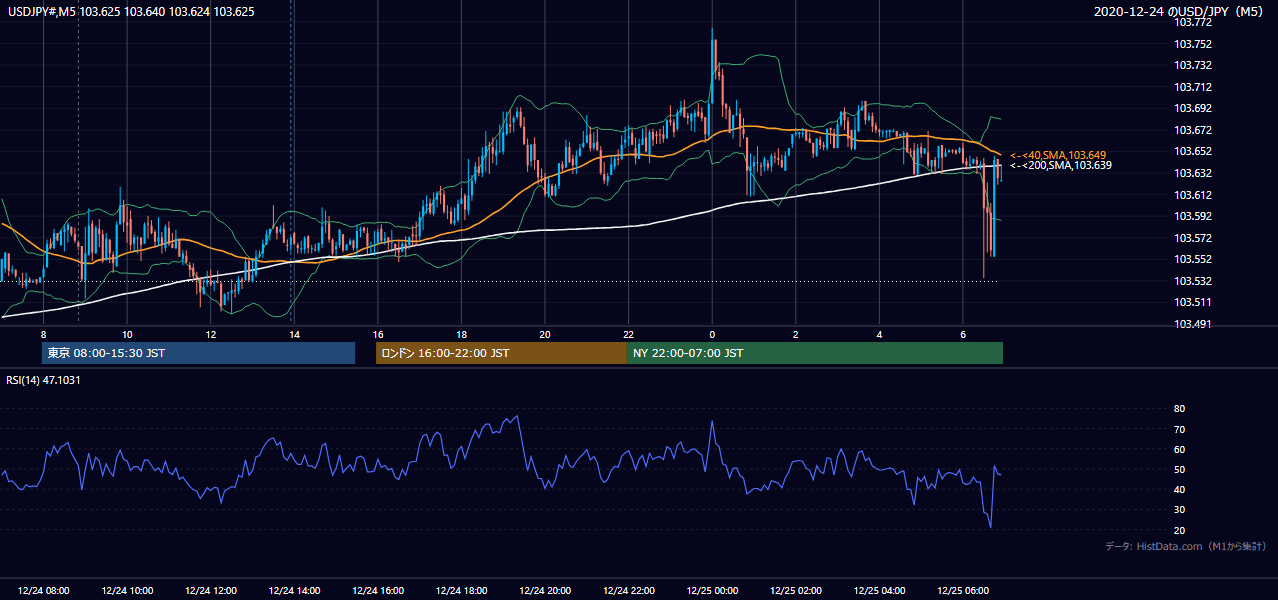Click price axis value 103.532
1278x600 pixels.
point(1192,281)
